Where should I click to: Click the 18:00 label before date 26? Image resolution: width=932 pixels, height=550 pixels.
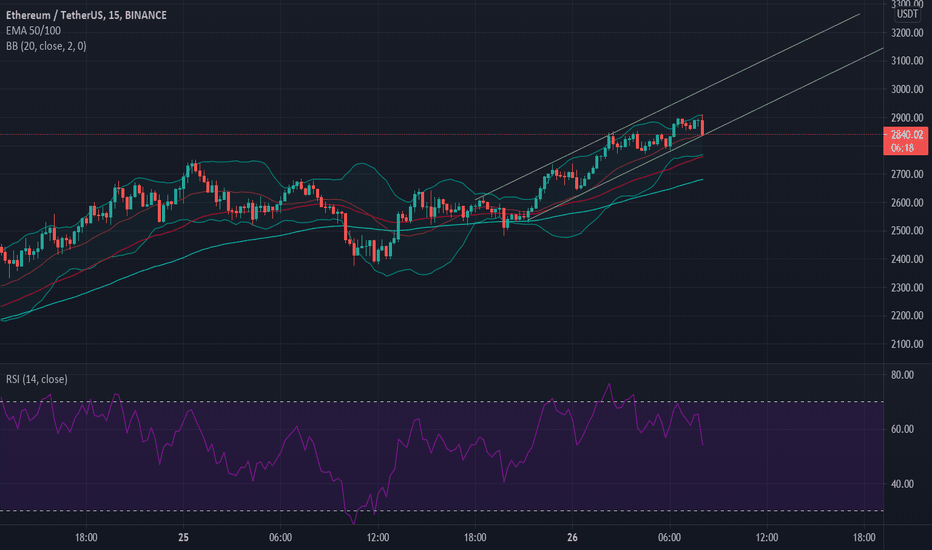475,538
